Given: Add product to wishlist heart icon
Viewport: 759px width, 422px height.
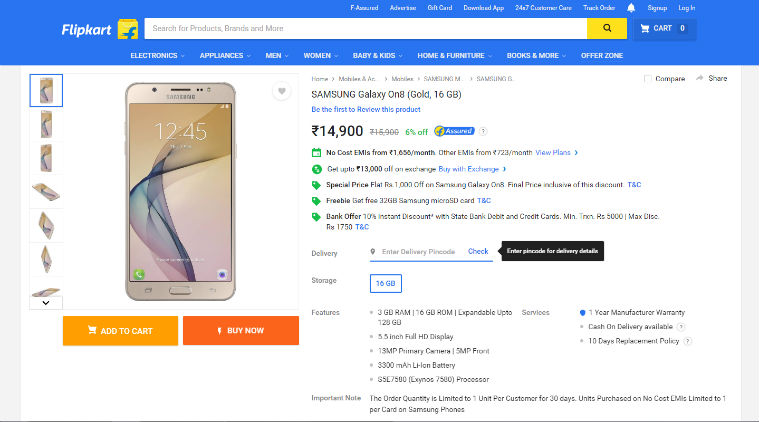Looking at the screenshot, I should coord(282,91).
